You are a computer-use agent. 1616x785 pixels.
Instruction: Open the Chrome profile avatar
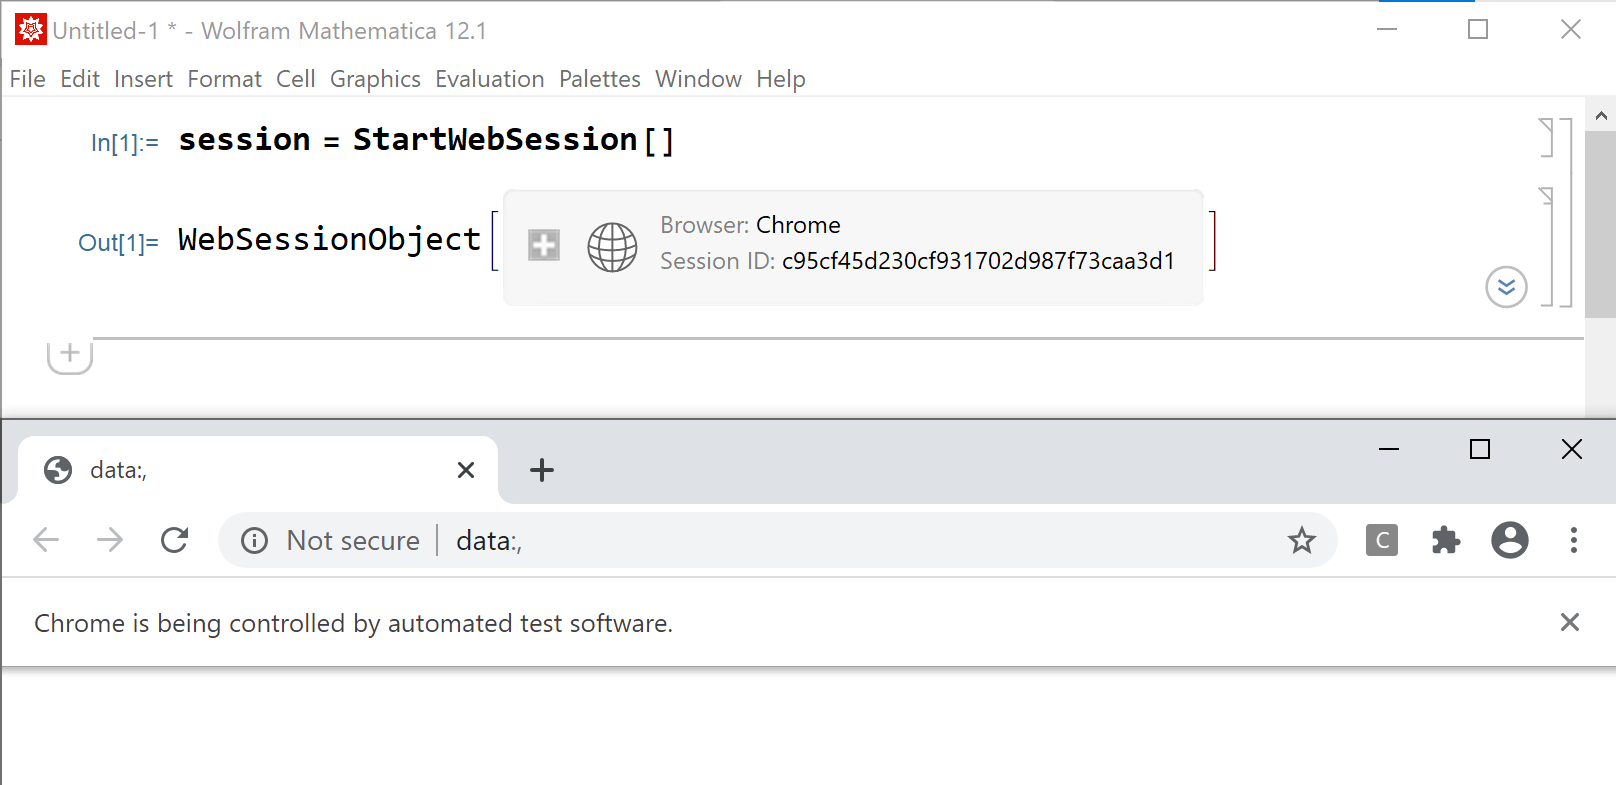[x=1510, y=541]
